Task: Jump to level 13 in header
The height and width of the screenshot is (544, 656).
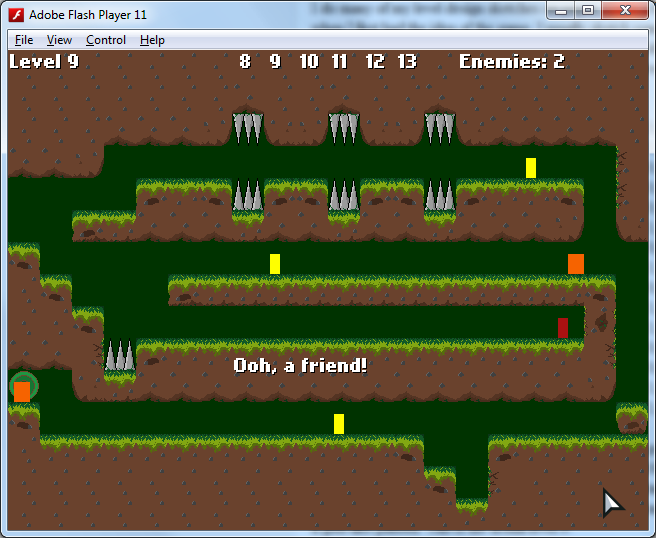Action: pyautogui.click(x=406, y=62)
